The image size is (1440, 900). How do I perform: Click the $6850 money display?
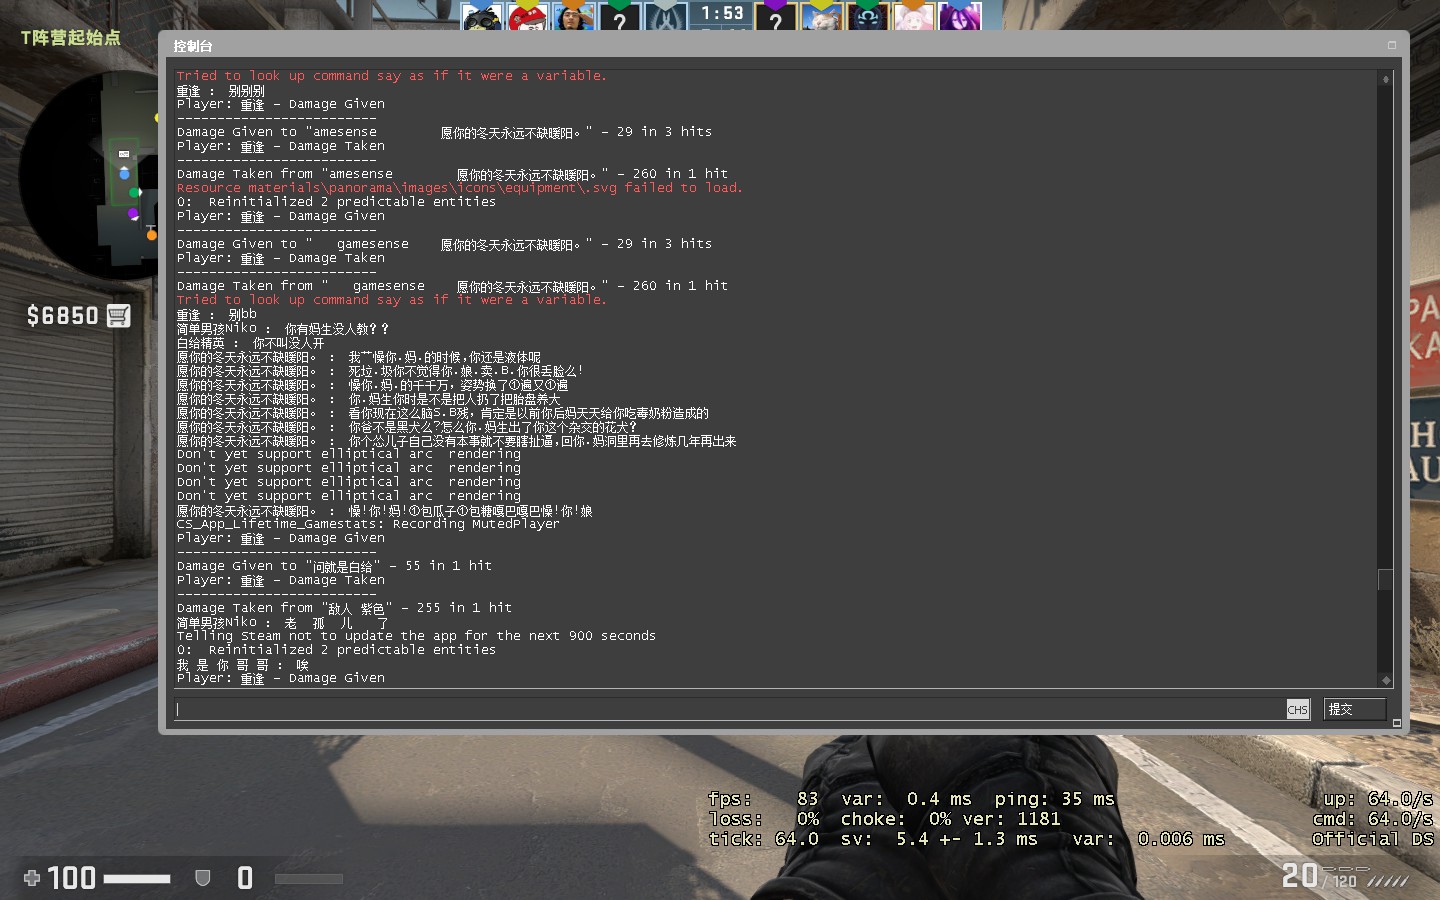pos(62,316)
